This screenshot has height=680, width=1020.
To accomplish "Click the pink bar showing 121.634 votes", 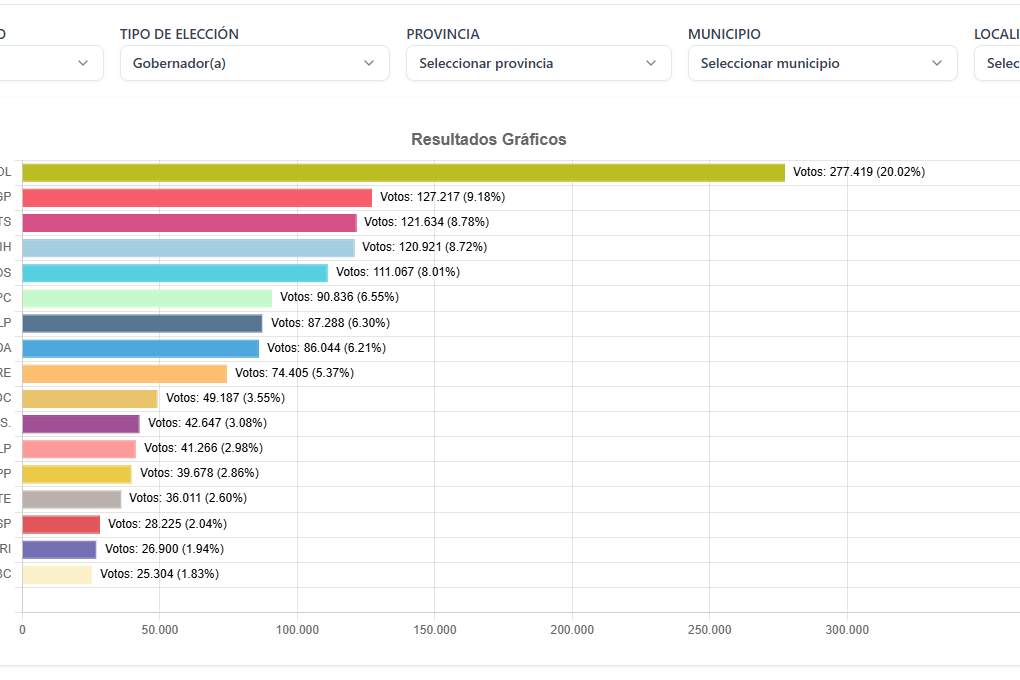I will [190, 221].
